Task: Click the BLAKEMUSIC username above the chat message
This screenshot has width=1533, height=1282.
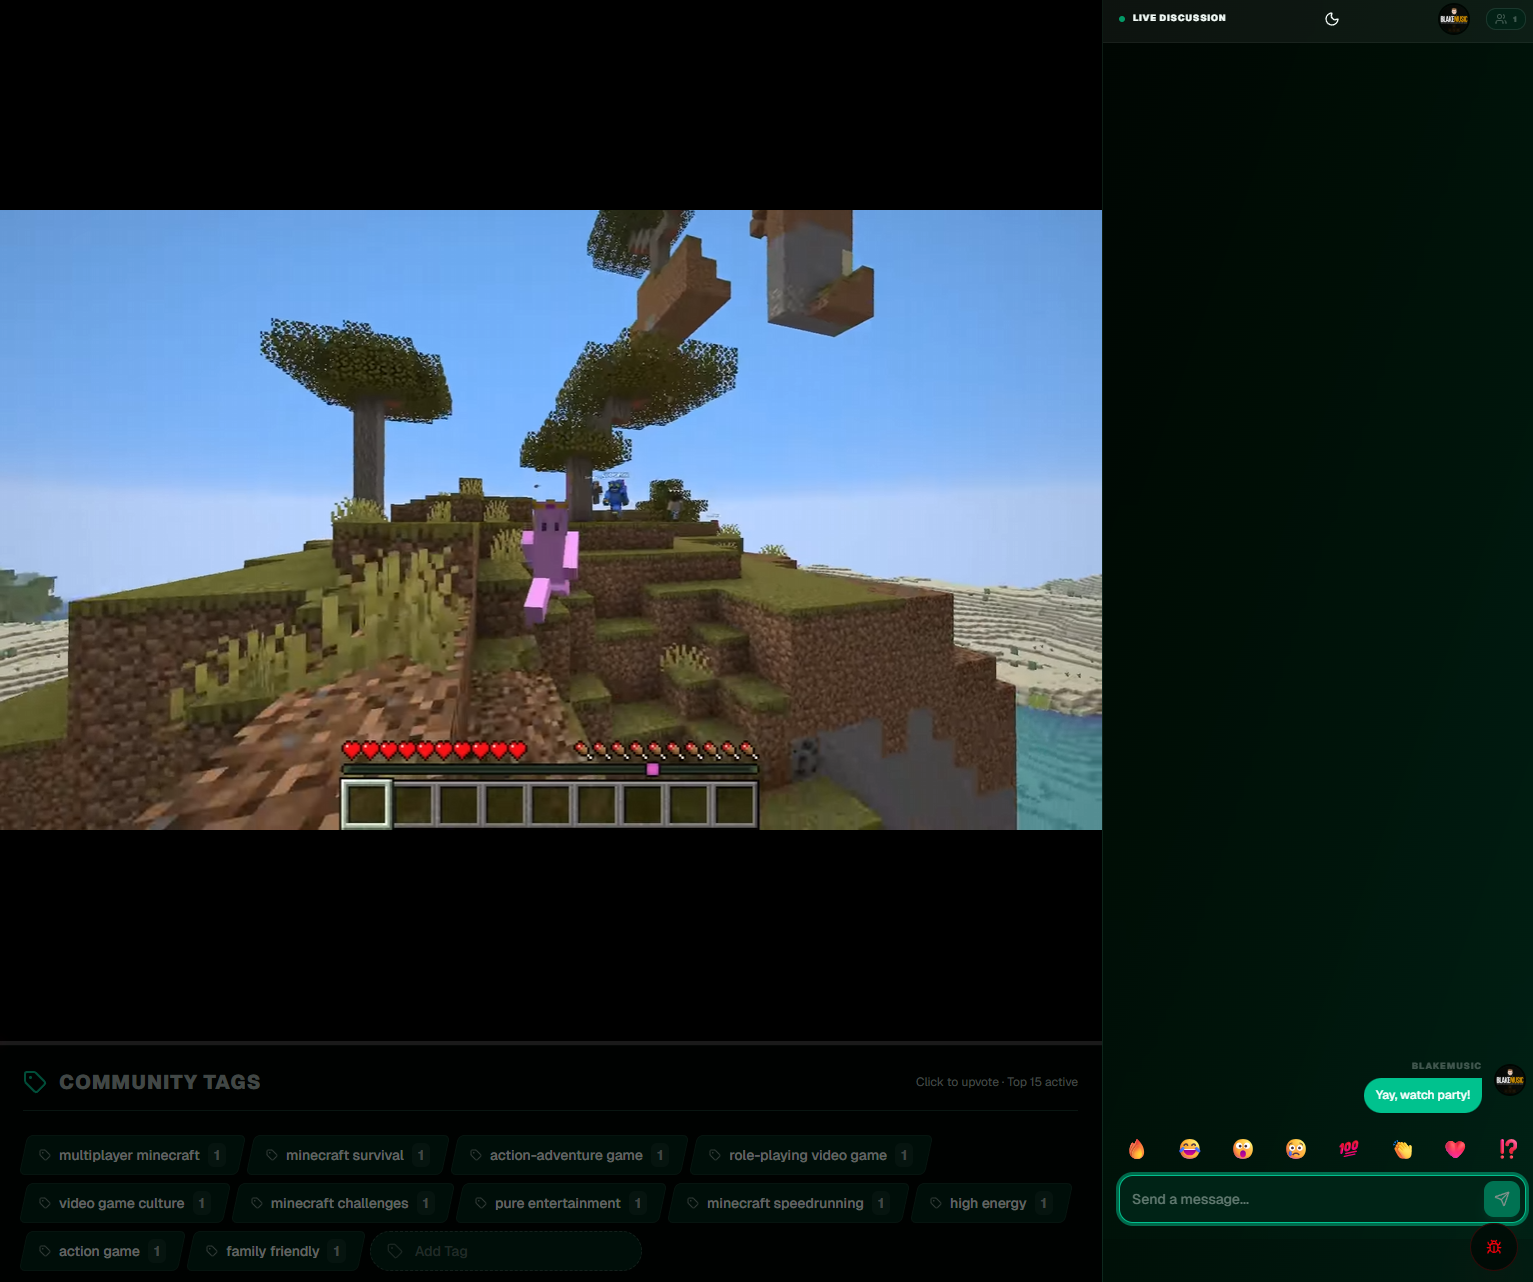Action: [1445, 1065]
